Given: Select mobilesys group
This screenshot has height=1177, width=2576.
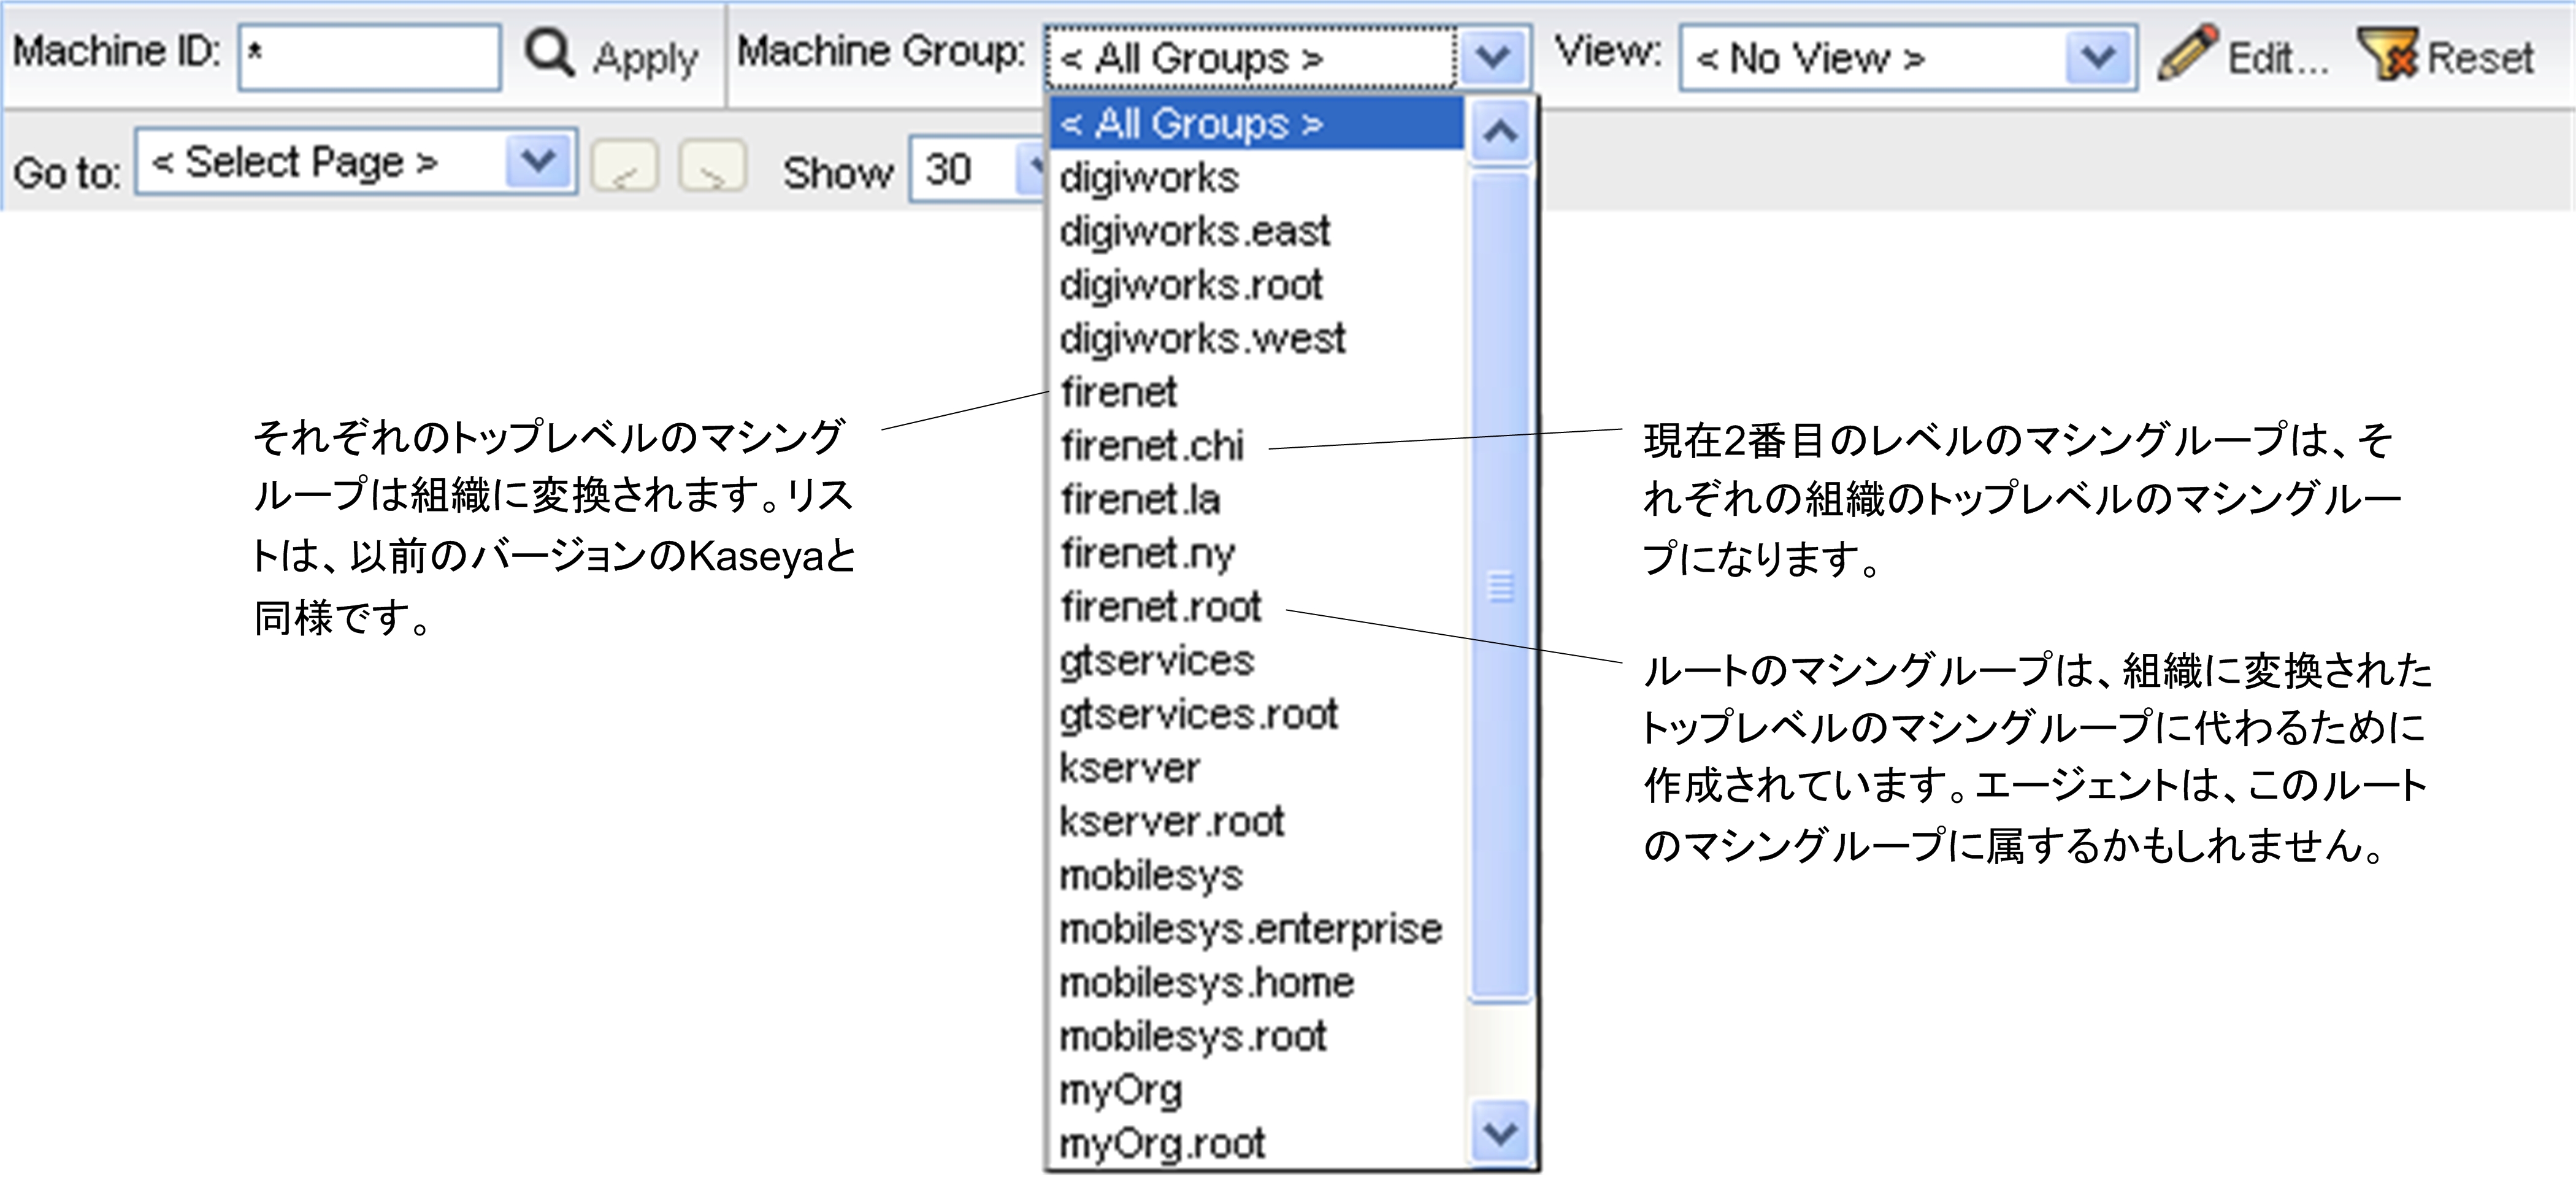Looking at the screenshot, I should (1257, 875).
